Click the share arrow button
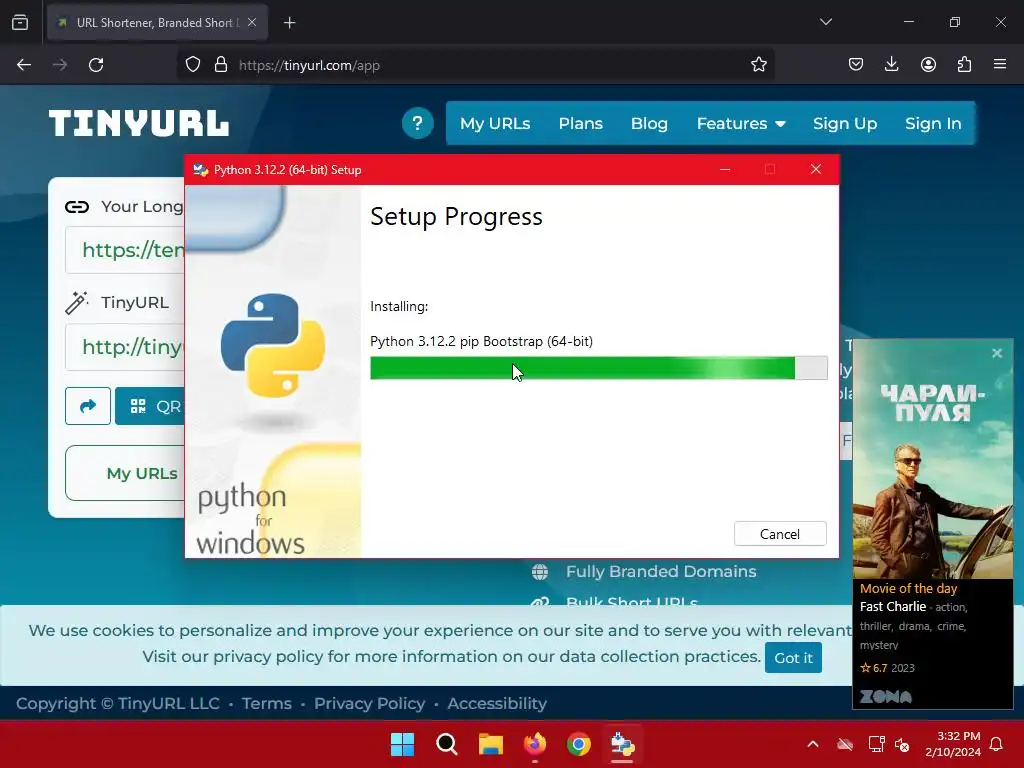This screenshot has height=768, width=1024. point(88,406)
